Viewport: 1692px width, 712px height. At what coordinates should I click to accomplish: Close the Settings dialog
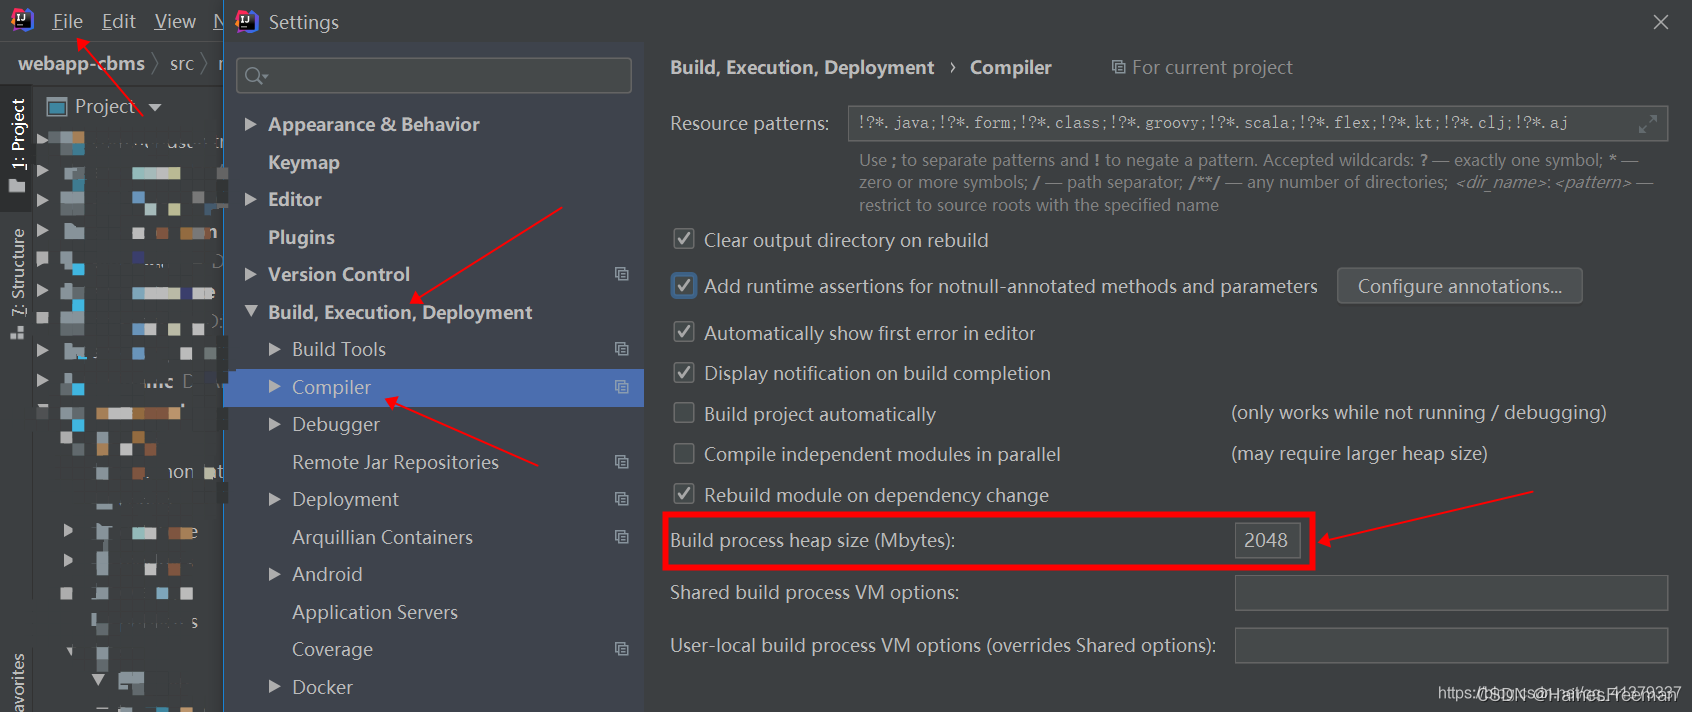[x=1661, y=22]
